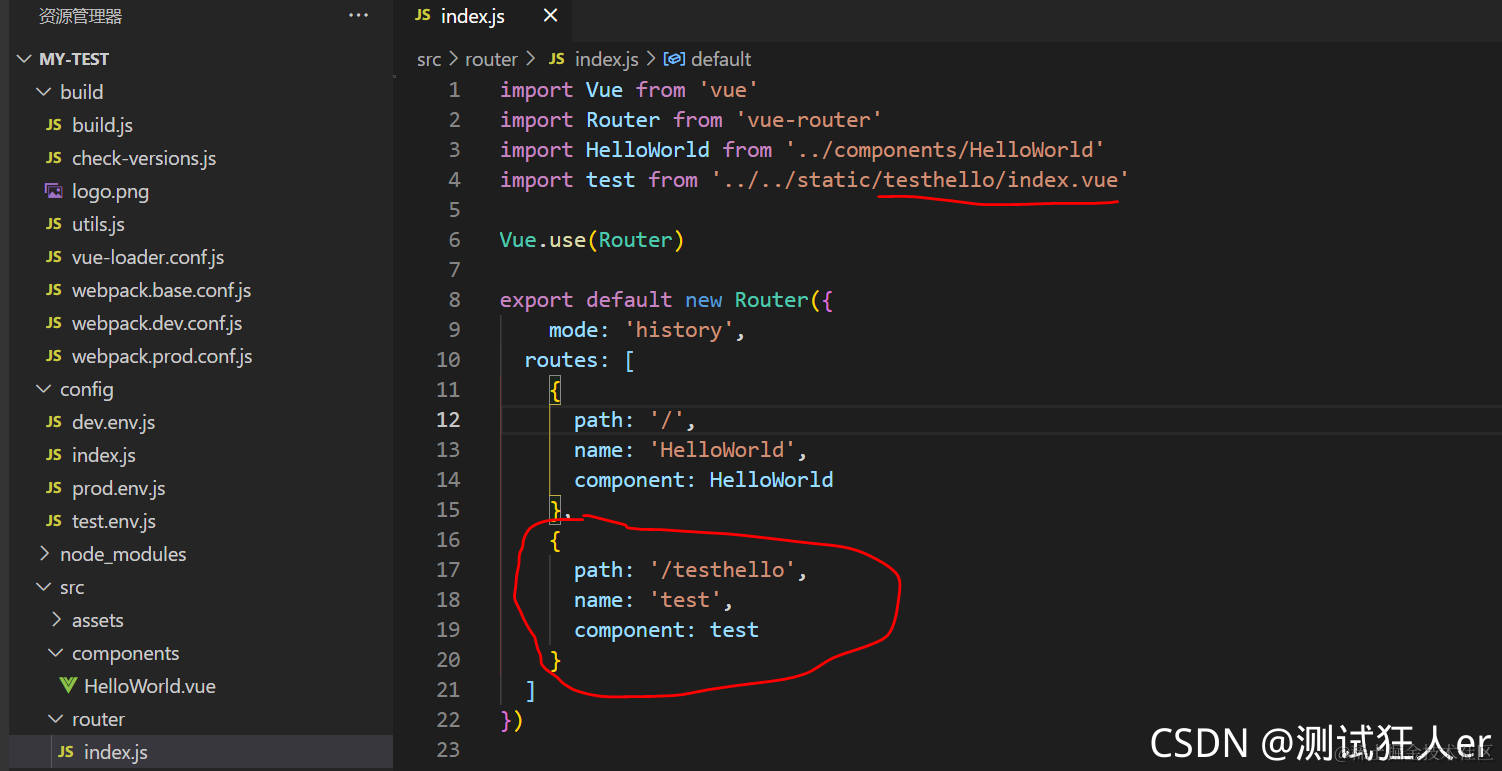This screenshot has width=1502, height=771.
Task: Click the Vue icon on HelloWorld.vue
Action: pyautogui.click(x=67, y=686)
